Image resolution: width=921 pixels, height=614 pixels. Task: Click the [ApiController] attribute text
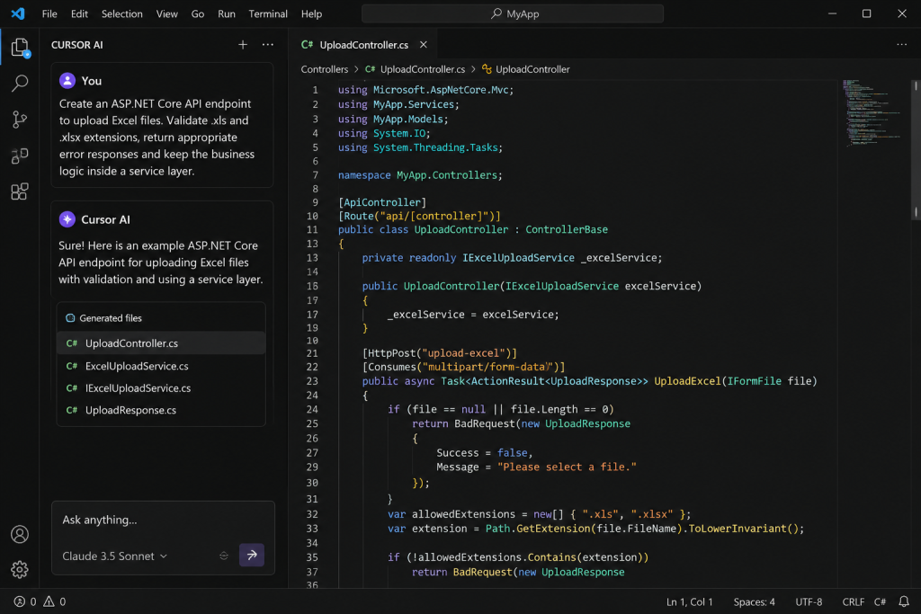[382, 202]
